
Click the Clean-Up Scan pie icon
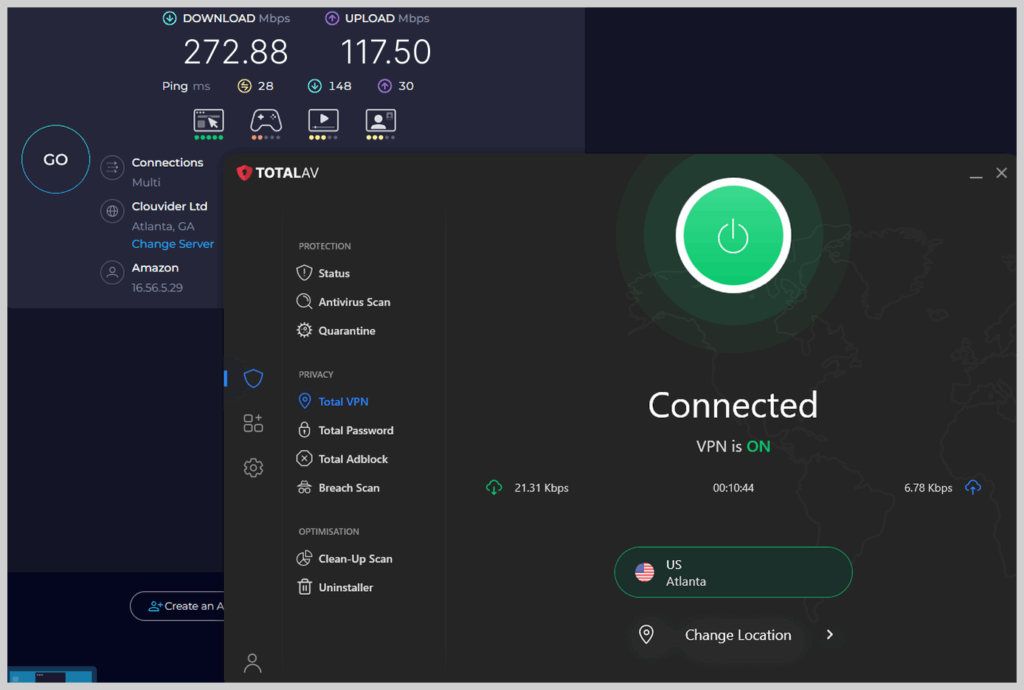(304, 558)
